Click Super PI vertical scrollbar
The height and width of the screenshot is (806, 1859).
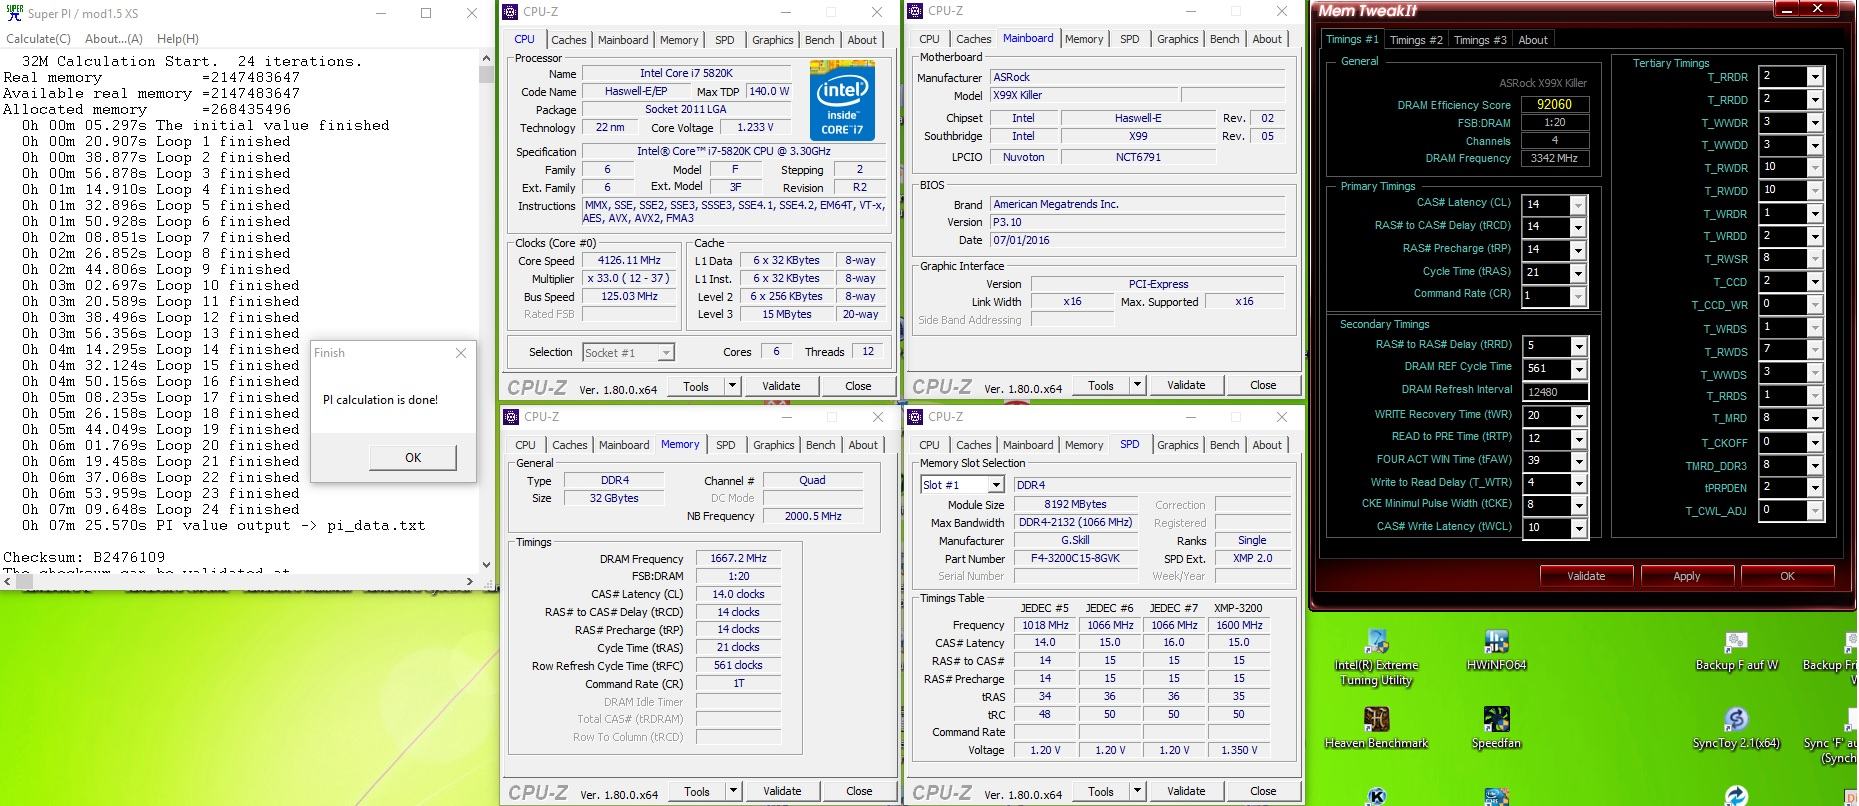tap(487, 317)
